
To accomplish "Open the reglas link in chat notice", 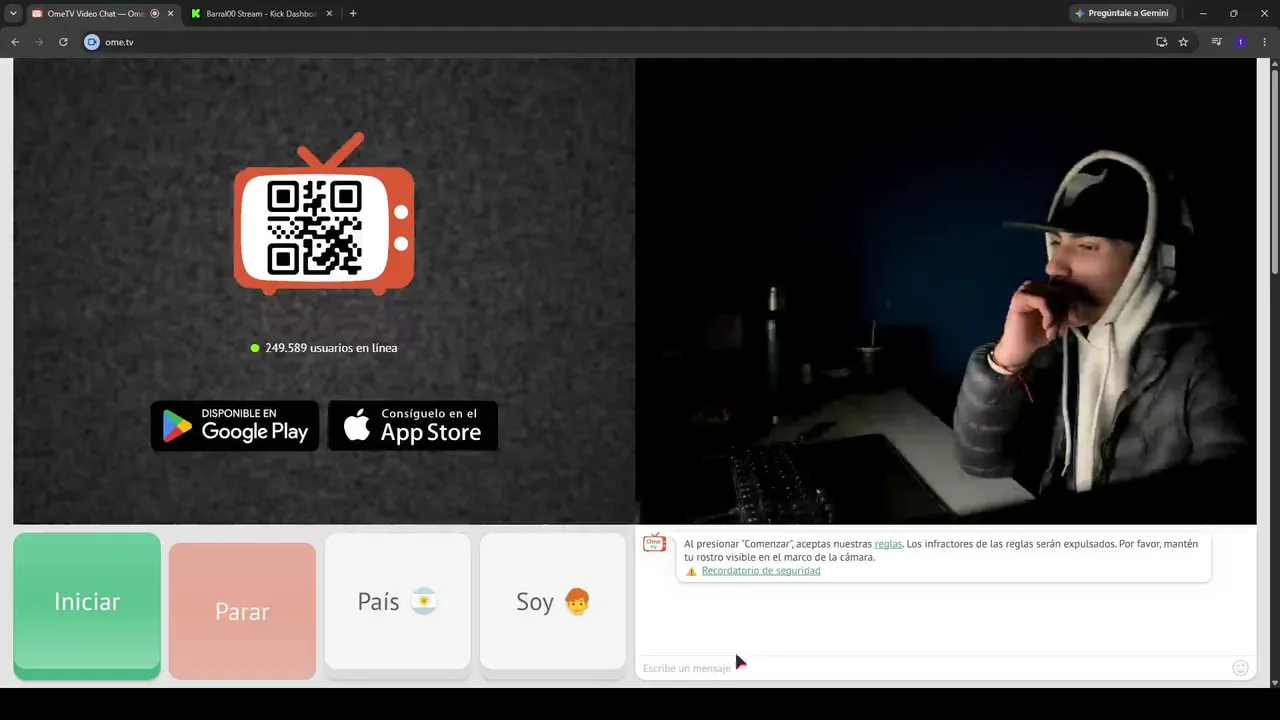I will (x=888, y=544).
